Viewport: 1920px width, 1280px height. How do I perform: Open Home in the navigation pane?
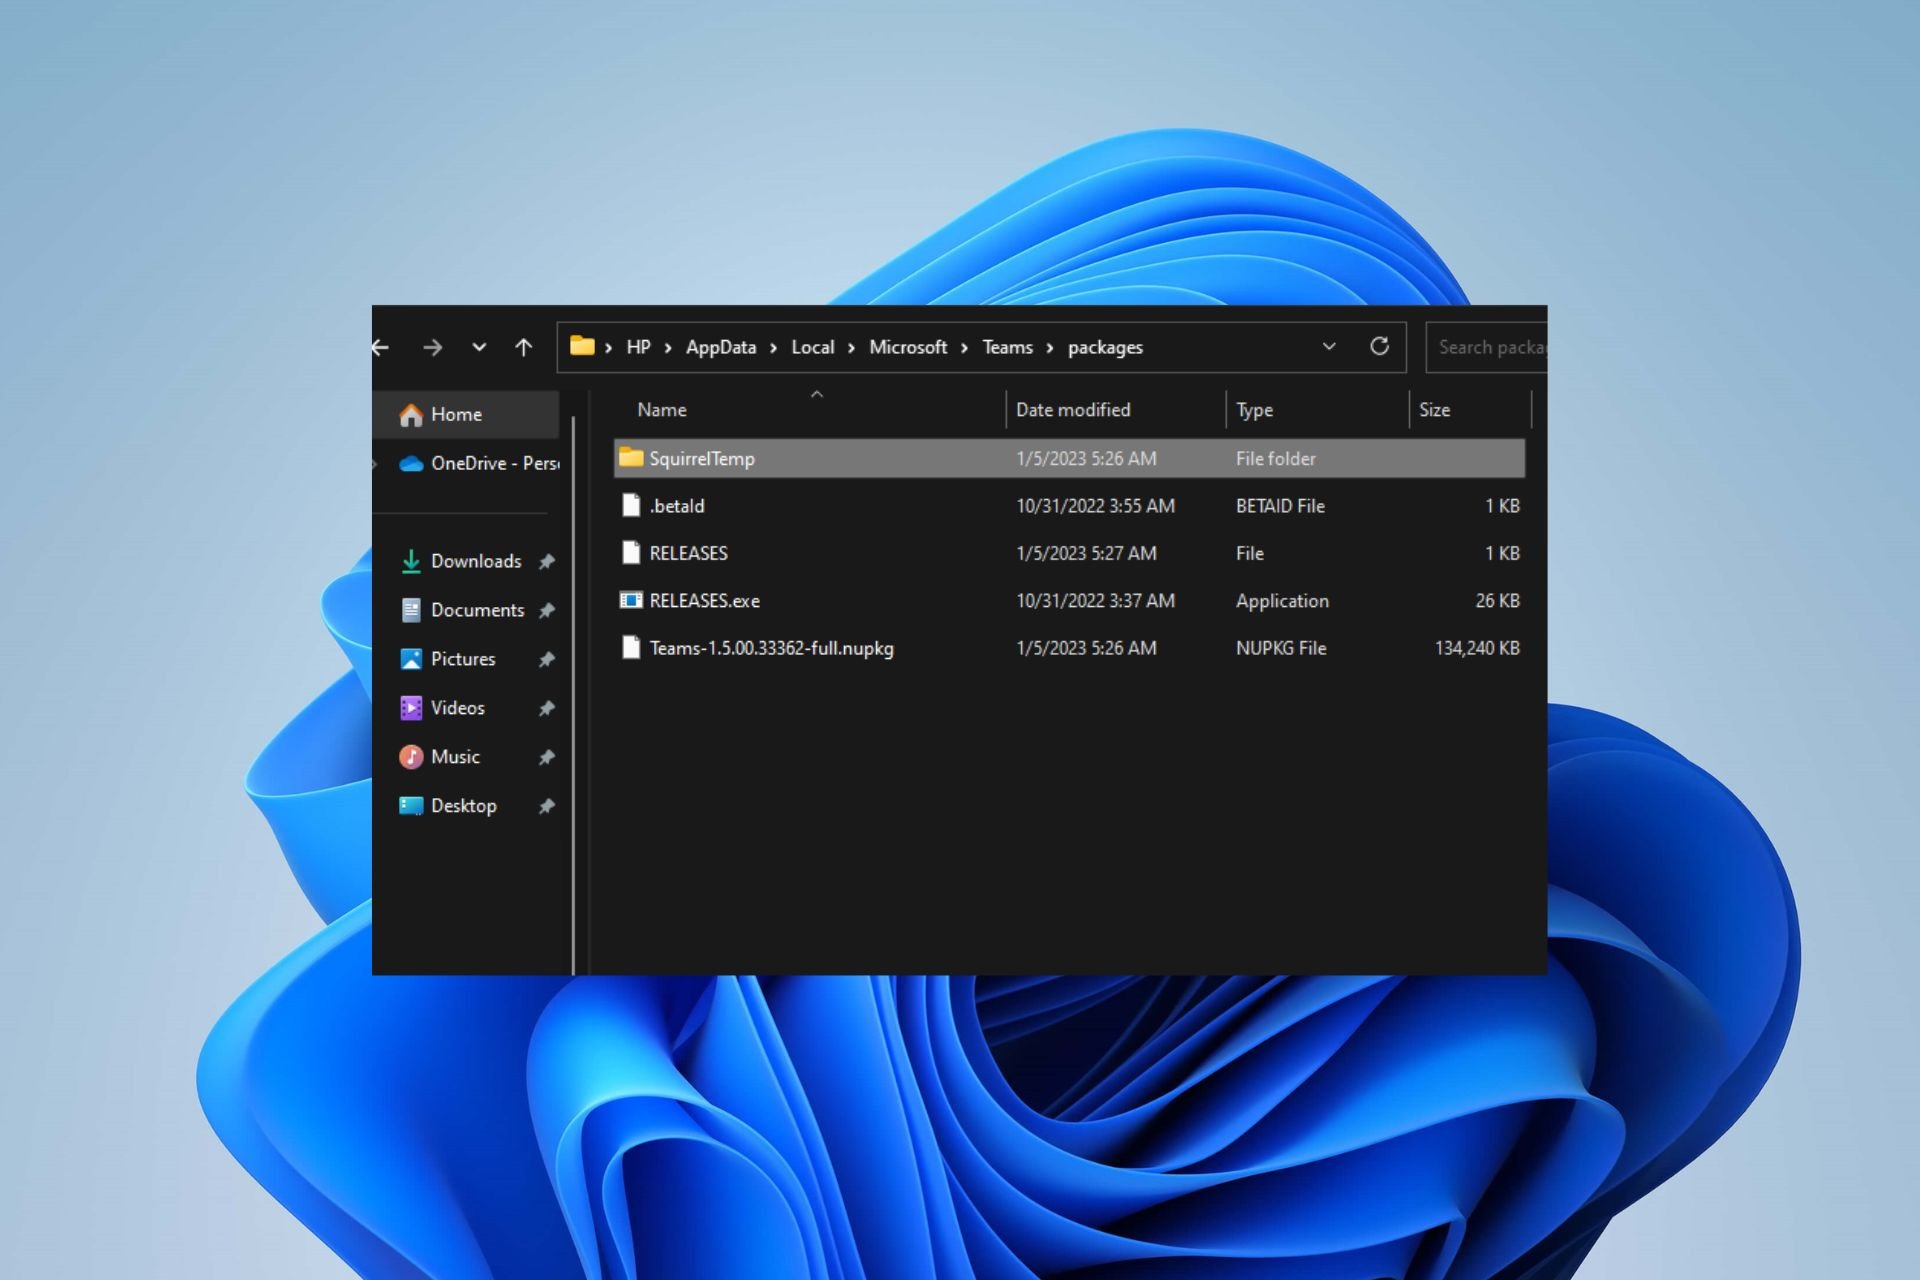coord(467,414)
